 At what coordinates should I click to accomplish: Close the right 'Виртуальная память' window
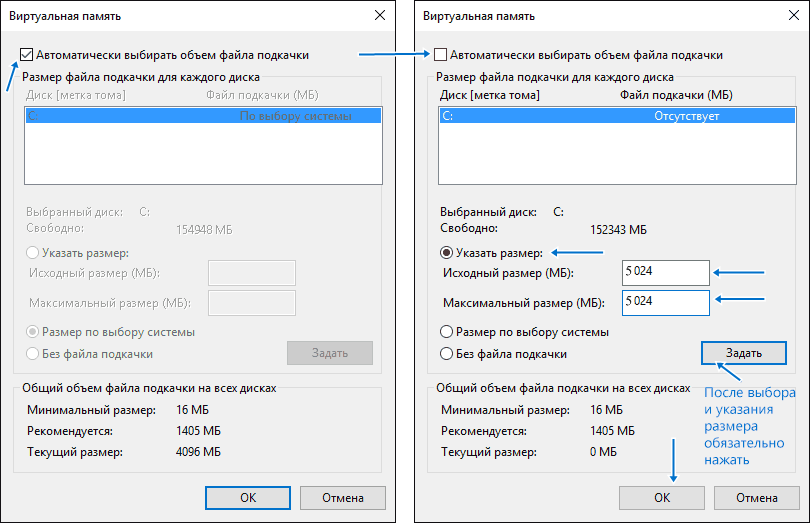point(794,16)
